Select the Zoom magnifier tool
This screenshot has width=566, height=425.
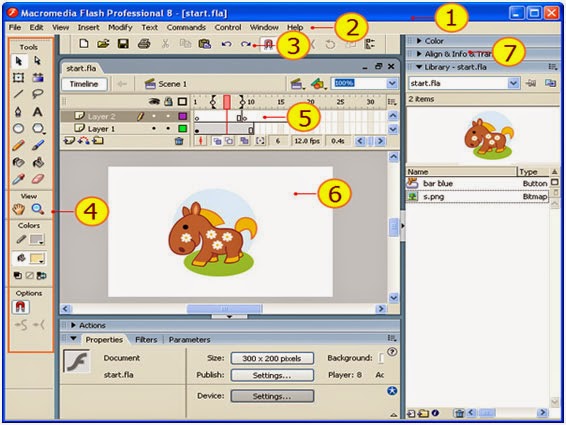(x=38, y=209)
